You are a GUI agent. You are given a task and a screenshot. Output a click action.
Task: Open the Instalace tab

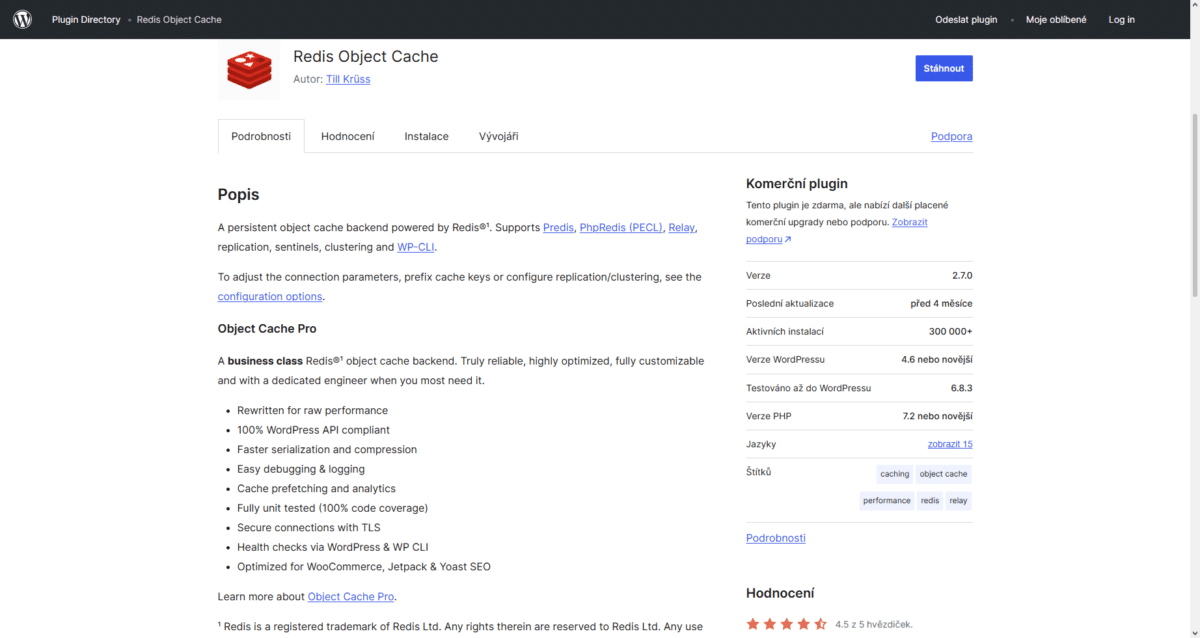coord(426,136)
